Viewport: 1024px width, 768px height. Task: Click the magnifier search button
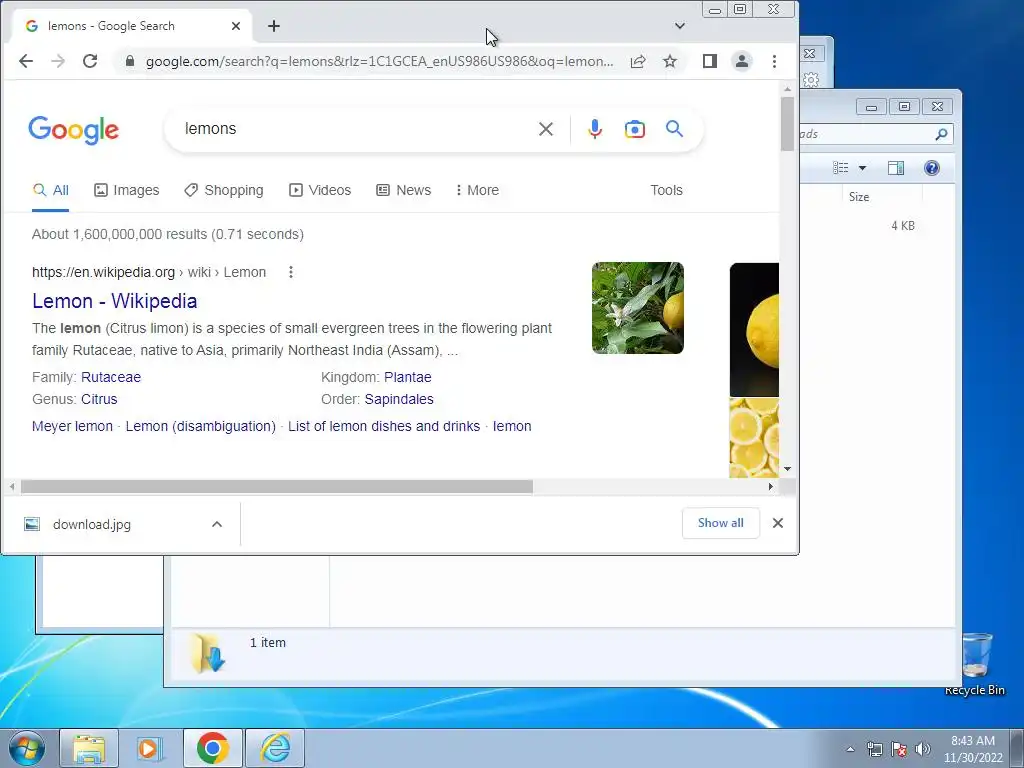tap(675, 129)
